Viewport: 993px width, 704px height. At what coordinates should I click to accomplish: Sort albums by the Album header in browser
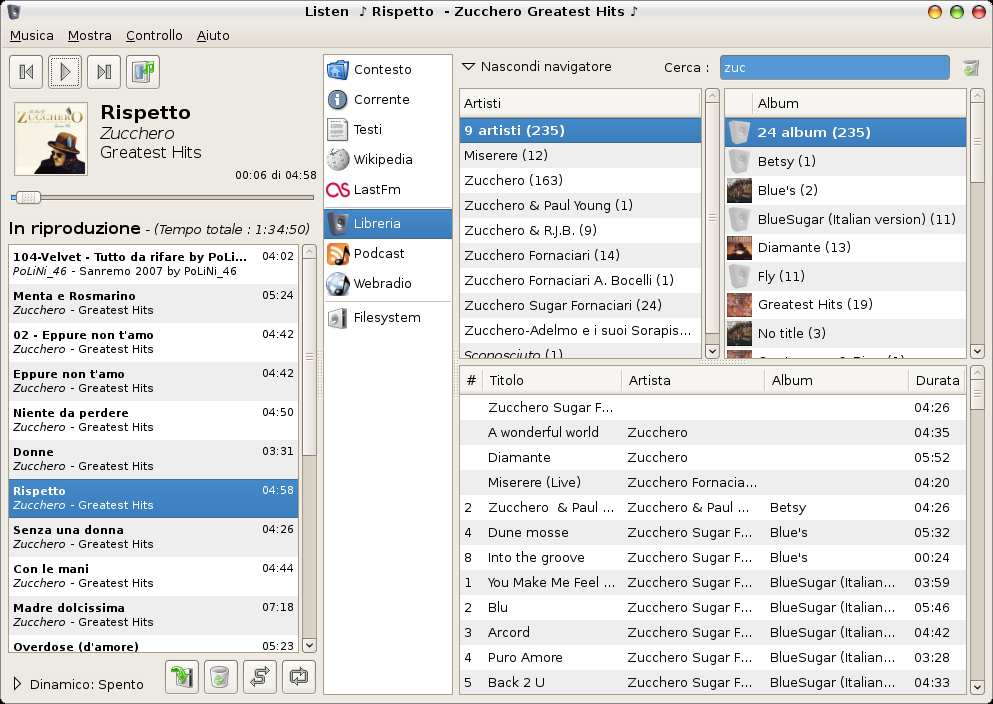858,103
